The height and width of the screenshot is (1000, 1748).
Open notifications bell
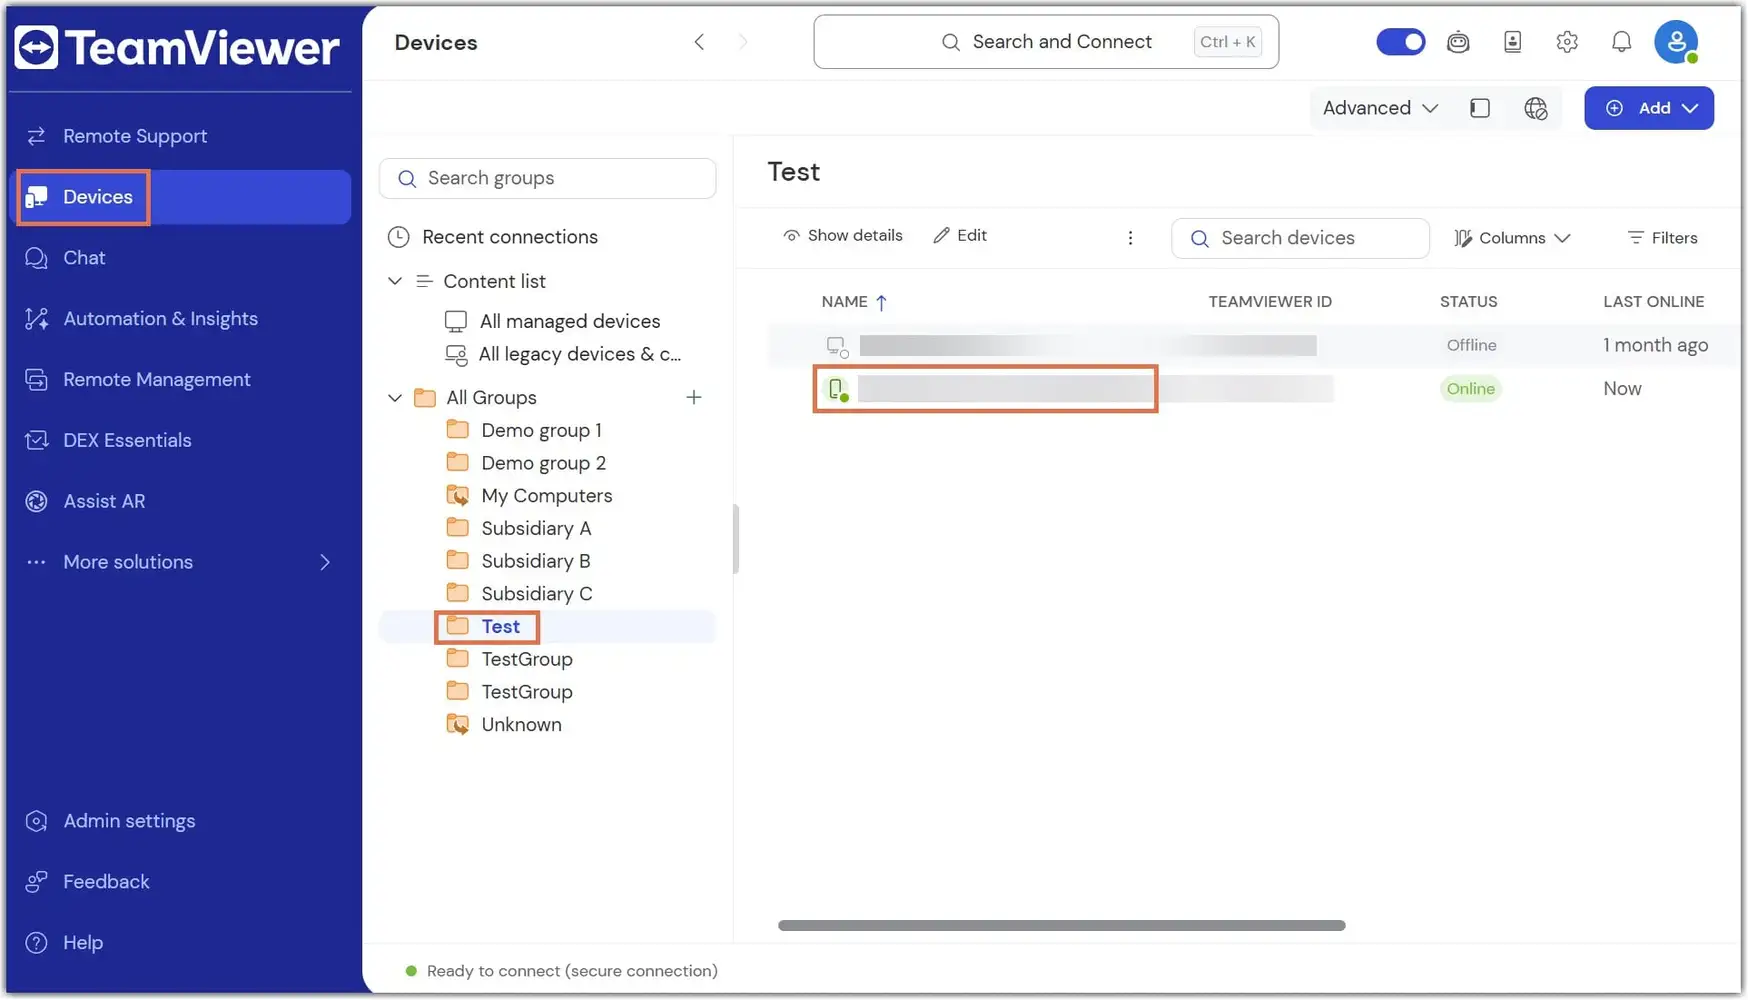1622,42
